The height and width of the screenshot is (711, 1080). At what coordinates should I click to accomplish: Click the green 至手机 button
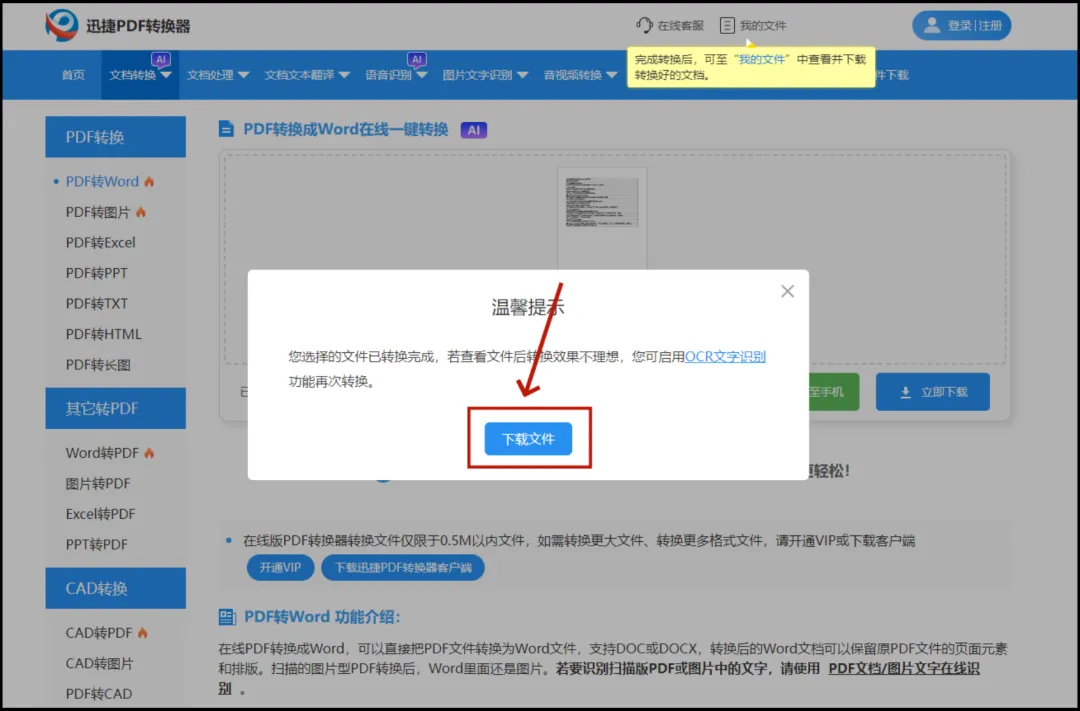(x=833, y=392)
